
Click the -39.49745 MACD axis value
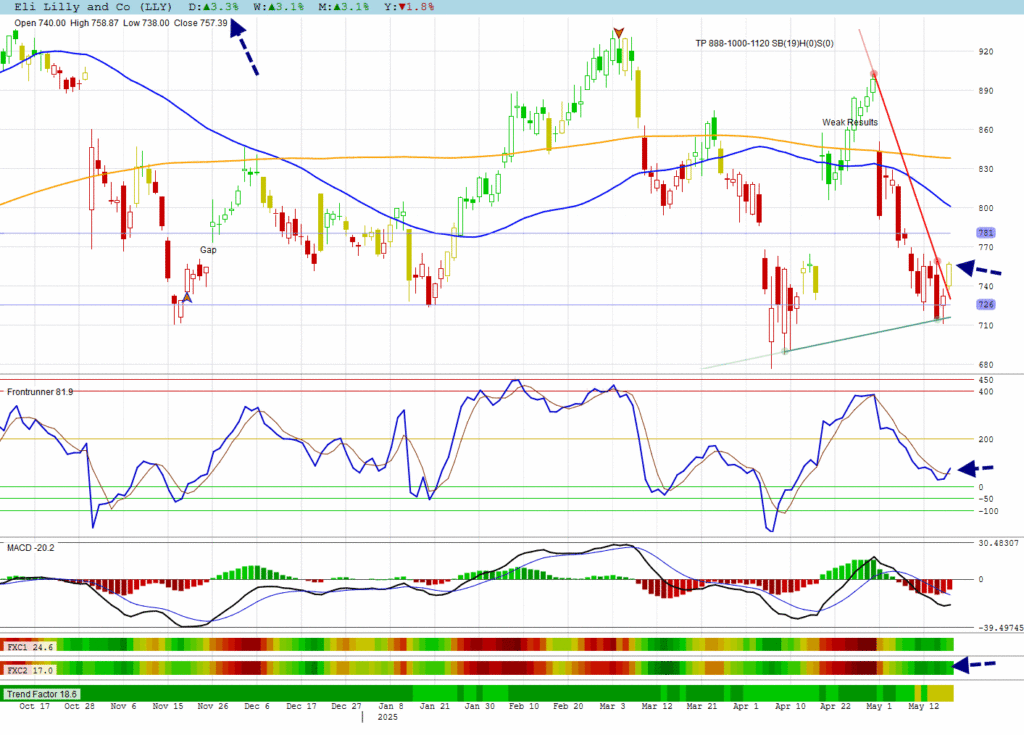tap(1000, 628)
